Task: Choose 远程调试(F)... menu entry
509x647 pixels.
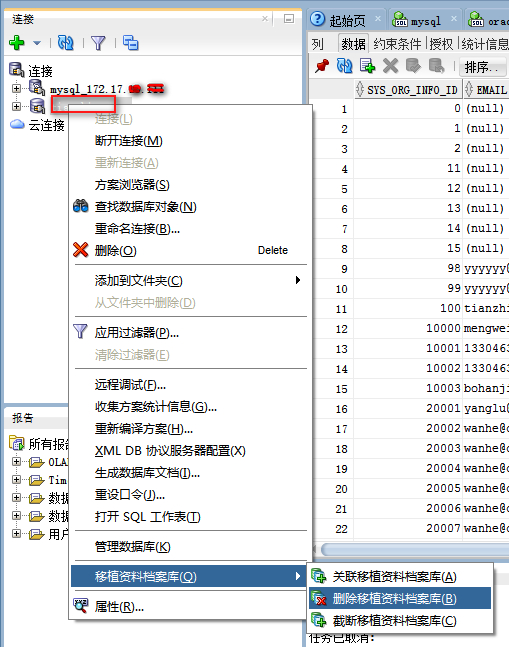Action: (x=130, y=385)
